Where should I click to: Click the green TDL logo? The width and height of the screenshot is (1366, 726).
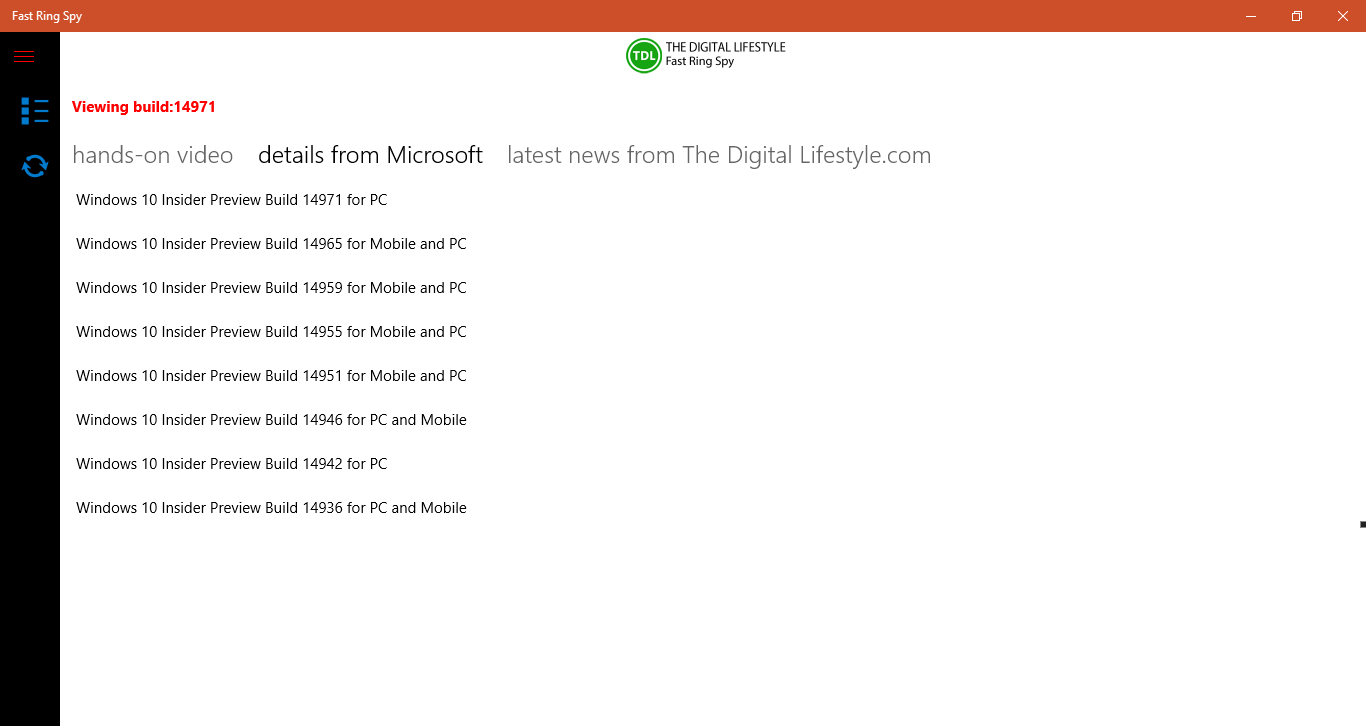pos(644,56)
